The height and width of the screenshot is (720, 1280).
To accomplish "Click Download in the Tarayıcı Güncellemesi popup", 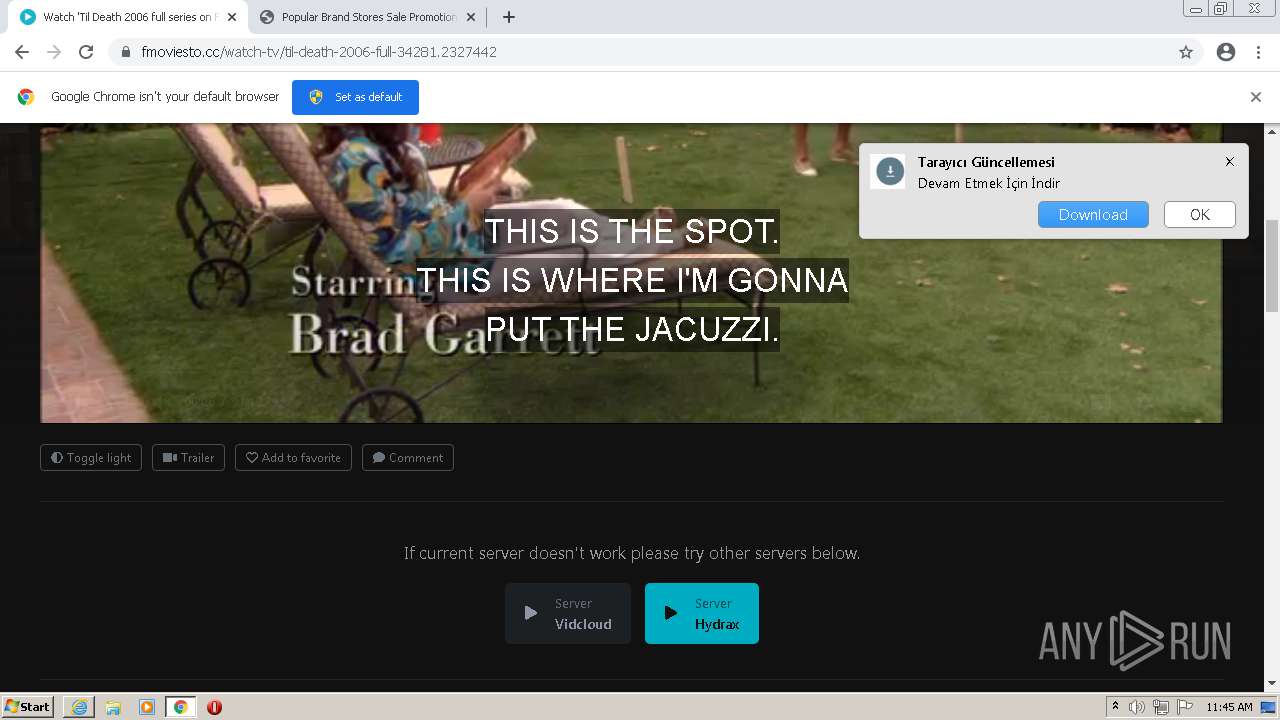I will click(x=1093, y=215).
